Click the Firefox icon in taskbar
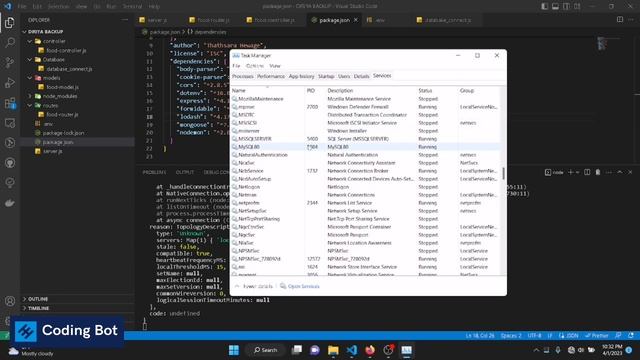Viewport: 640px width, 360px height. [370, 350]
